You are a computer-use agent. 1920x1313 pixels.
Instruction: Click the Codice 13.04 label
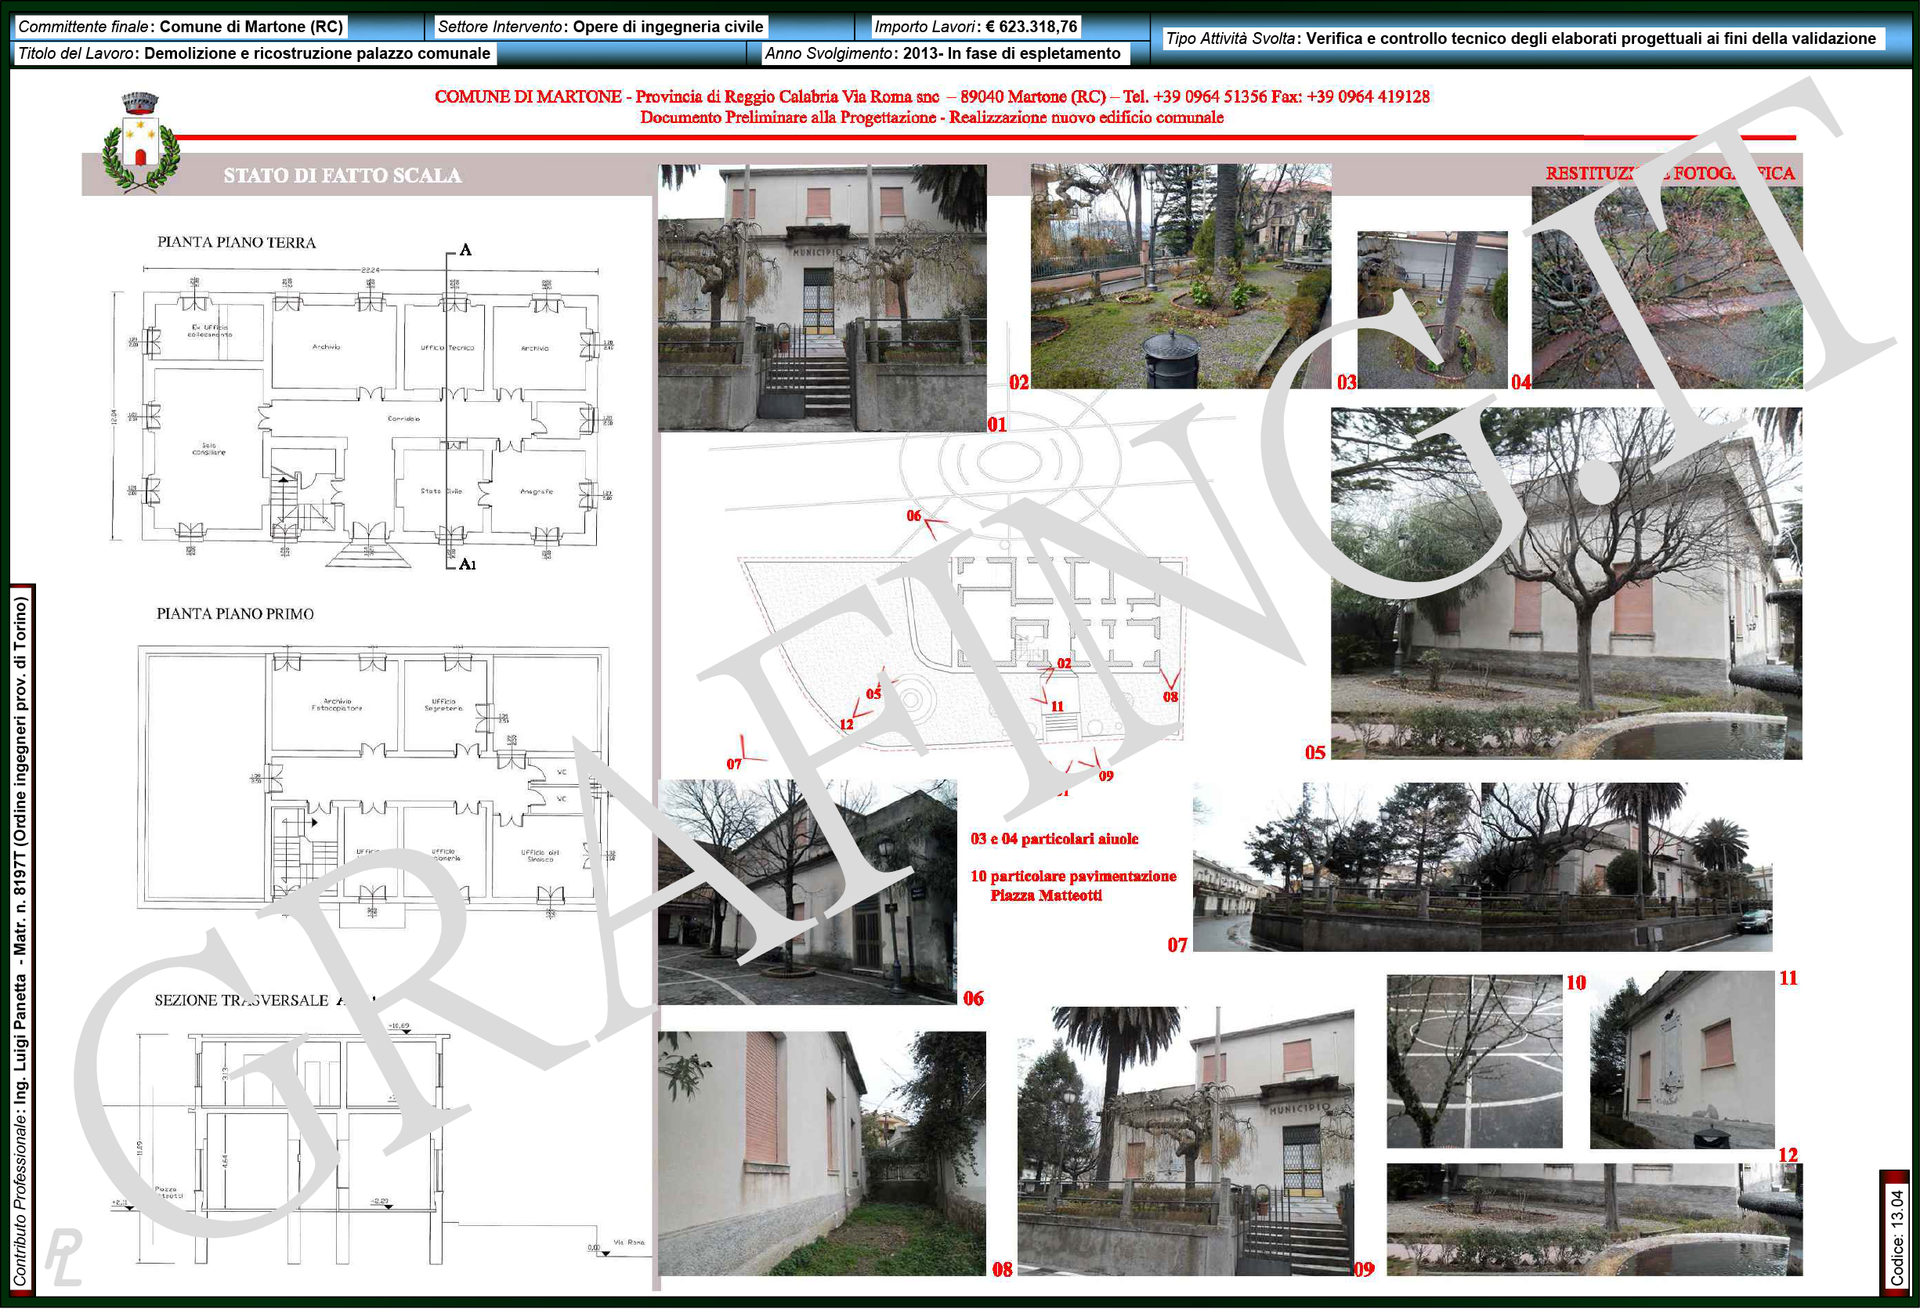(x=1896, y=1236)
